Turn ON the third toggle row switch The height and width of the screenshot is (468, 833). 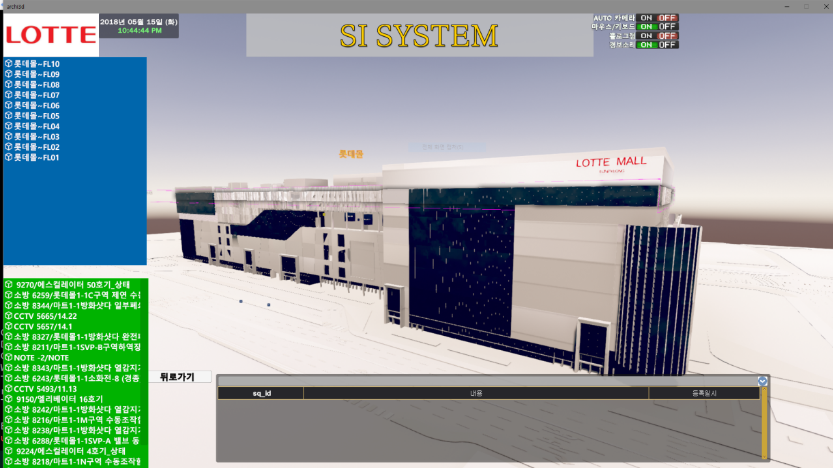[x=647, y=36]
